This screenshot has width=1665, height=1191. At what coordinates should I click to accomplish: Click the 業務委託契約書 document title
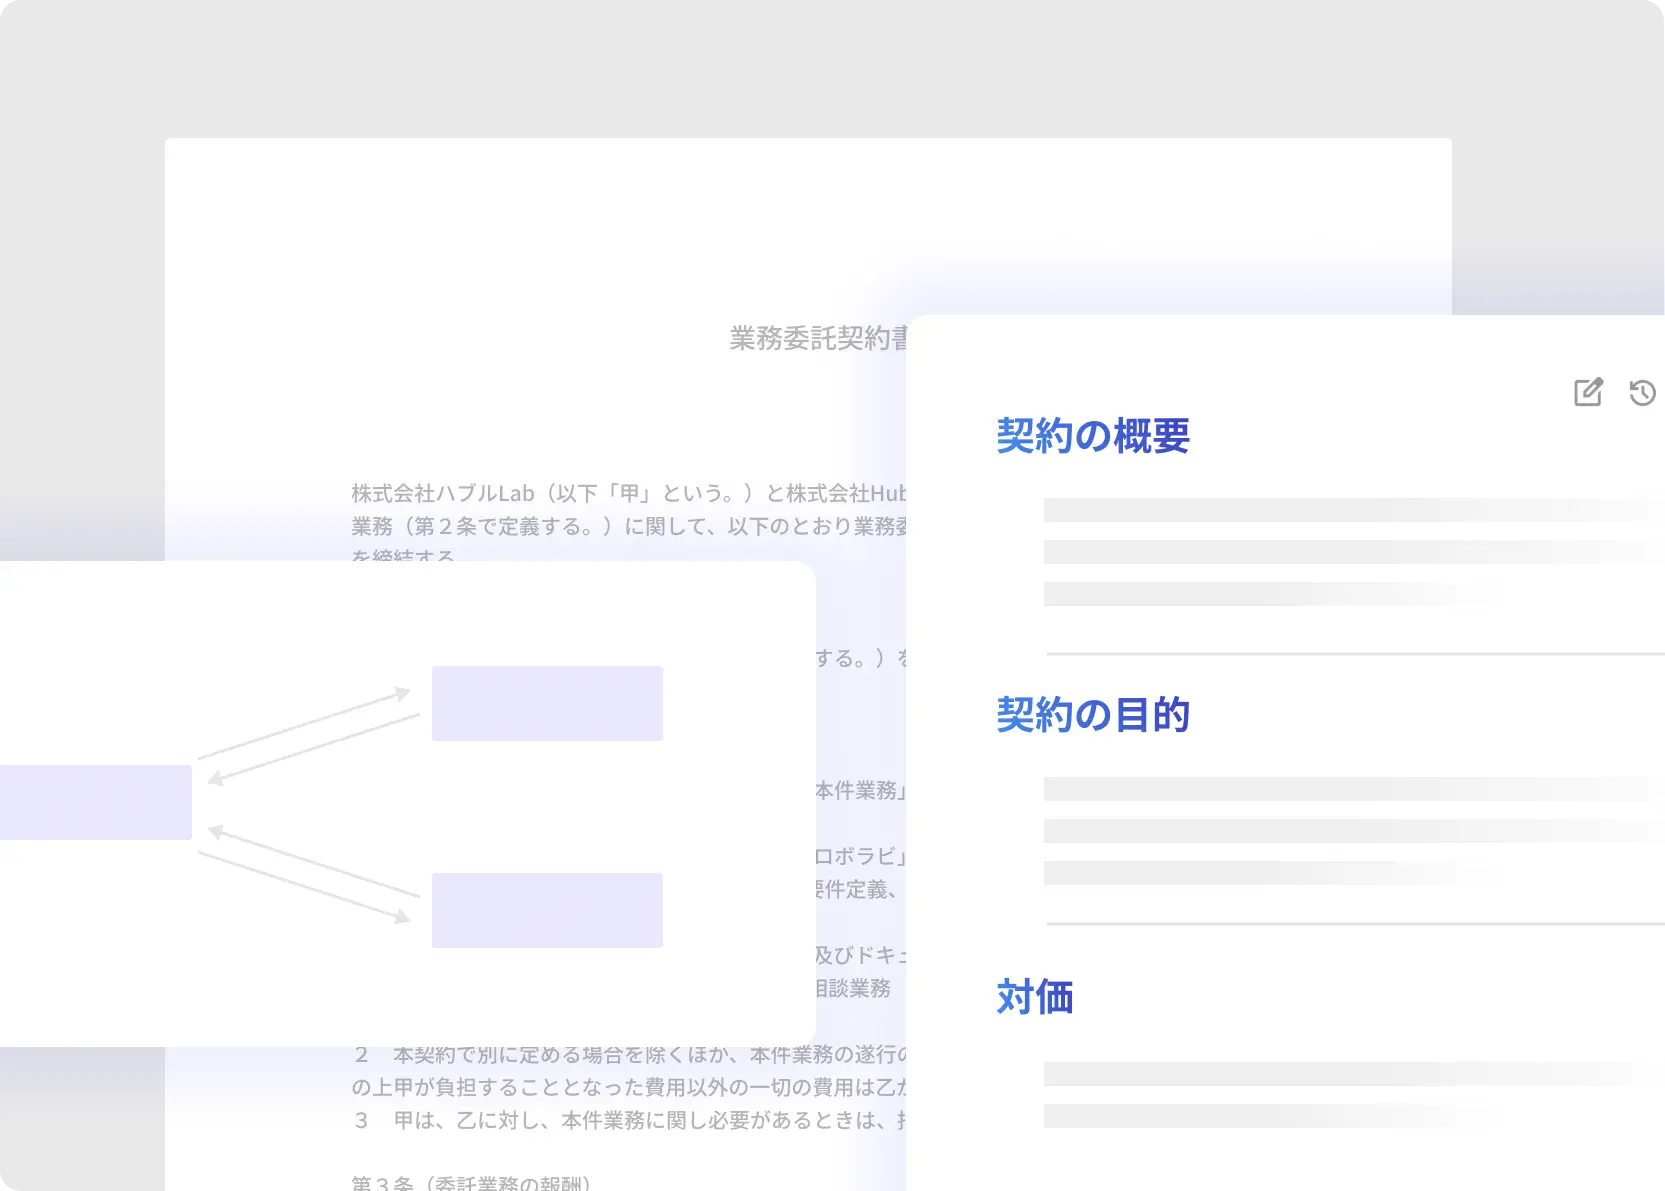pyautogui.click(x=818, y=339)
